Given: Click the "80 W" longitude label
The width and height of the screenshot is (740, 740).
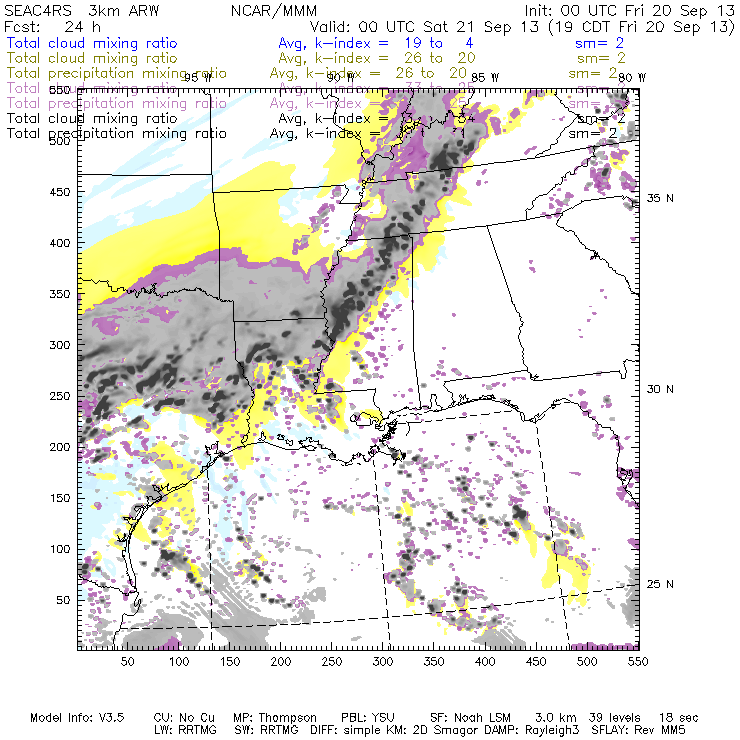Looking at the screenshot, I should pos(632,78).
